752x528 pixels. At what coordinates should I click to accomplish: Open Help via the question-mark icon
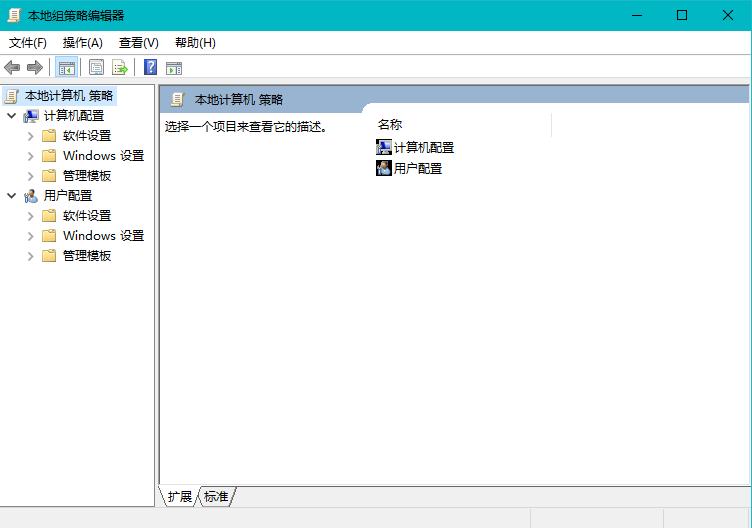click(151, 67)
